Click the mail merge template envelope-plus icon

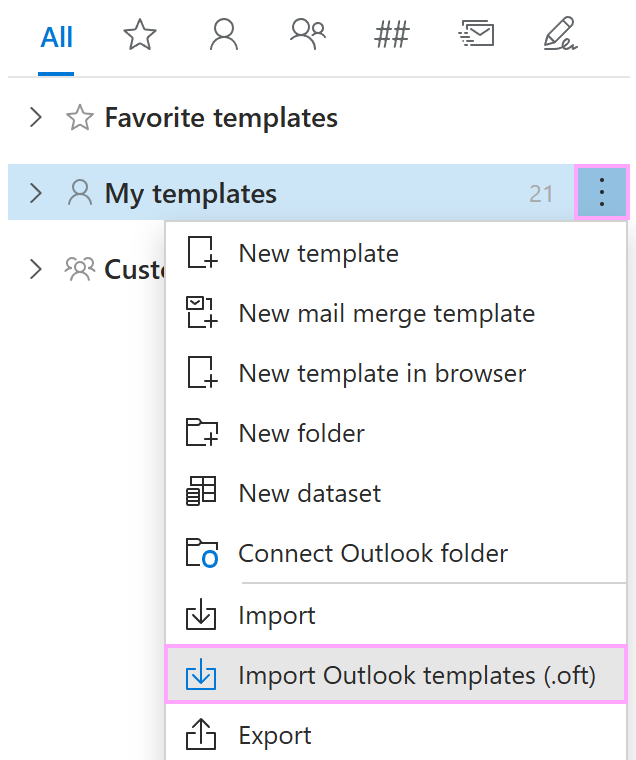point(202,313)
